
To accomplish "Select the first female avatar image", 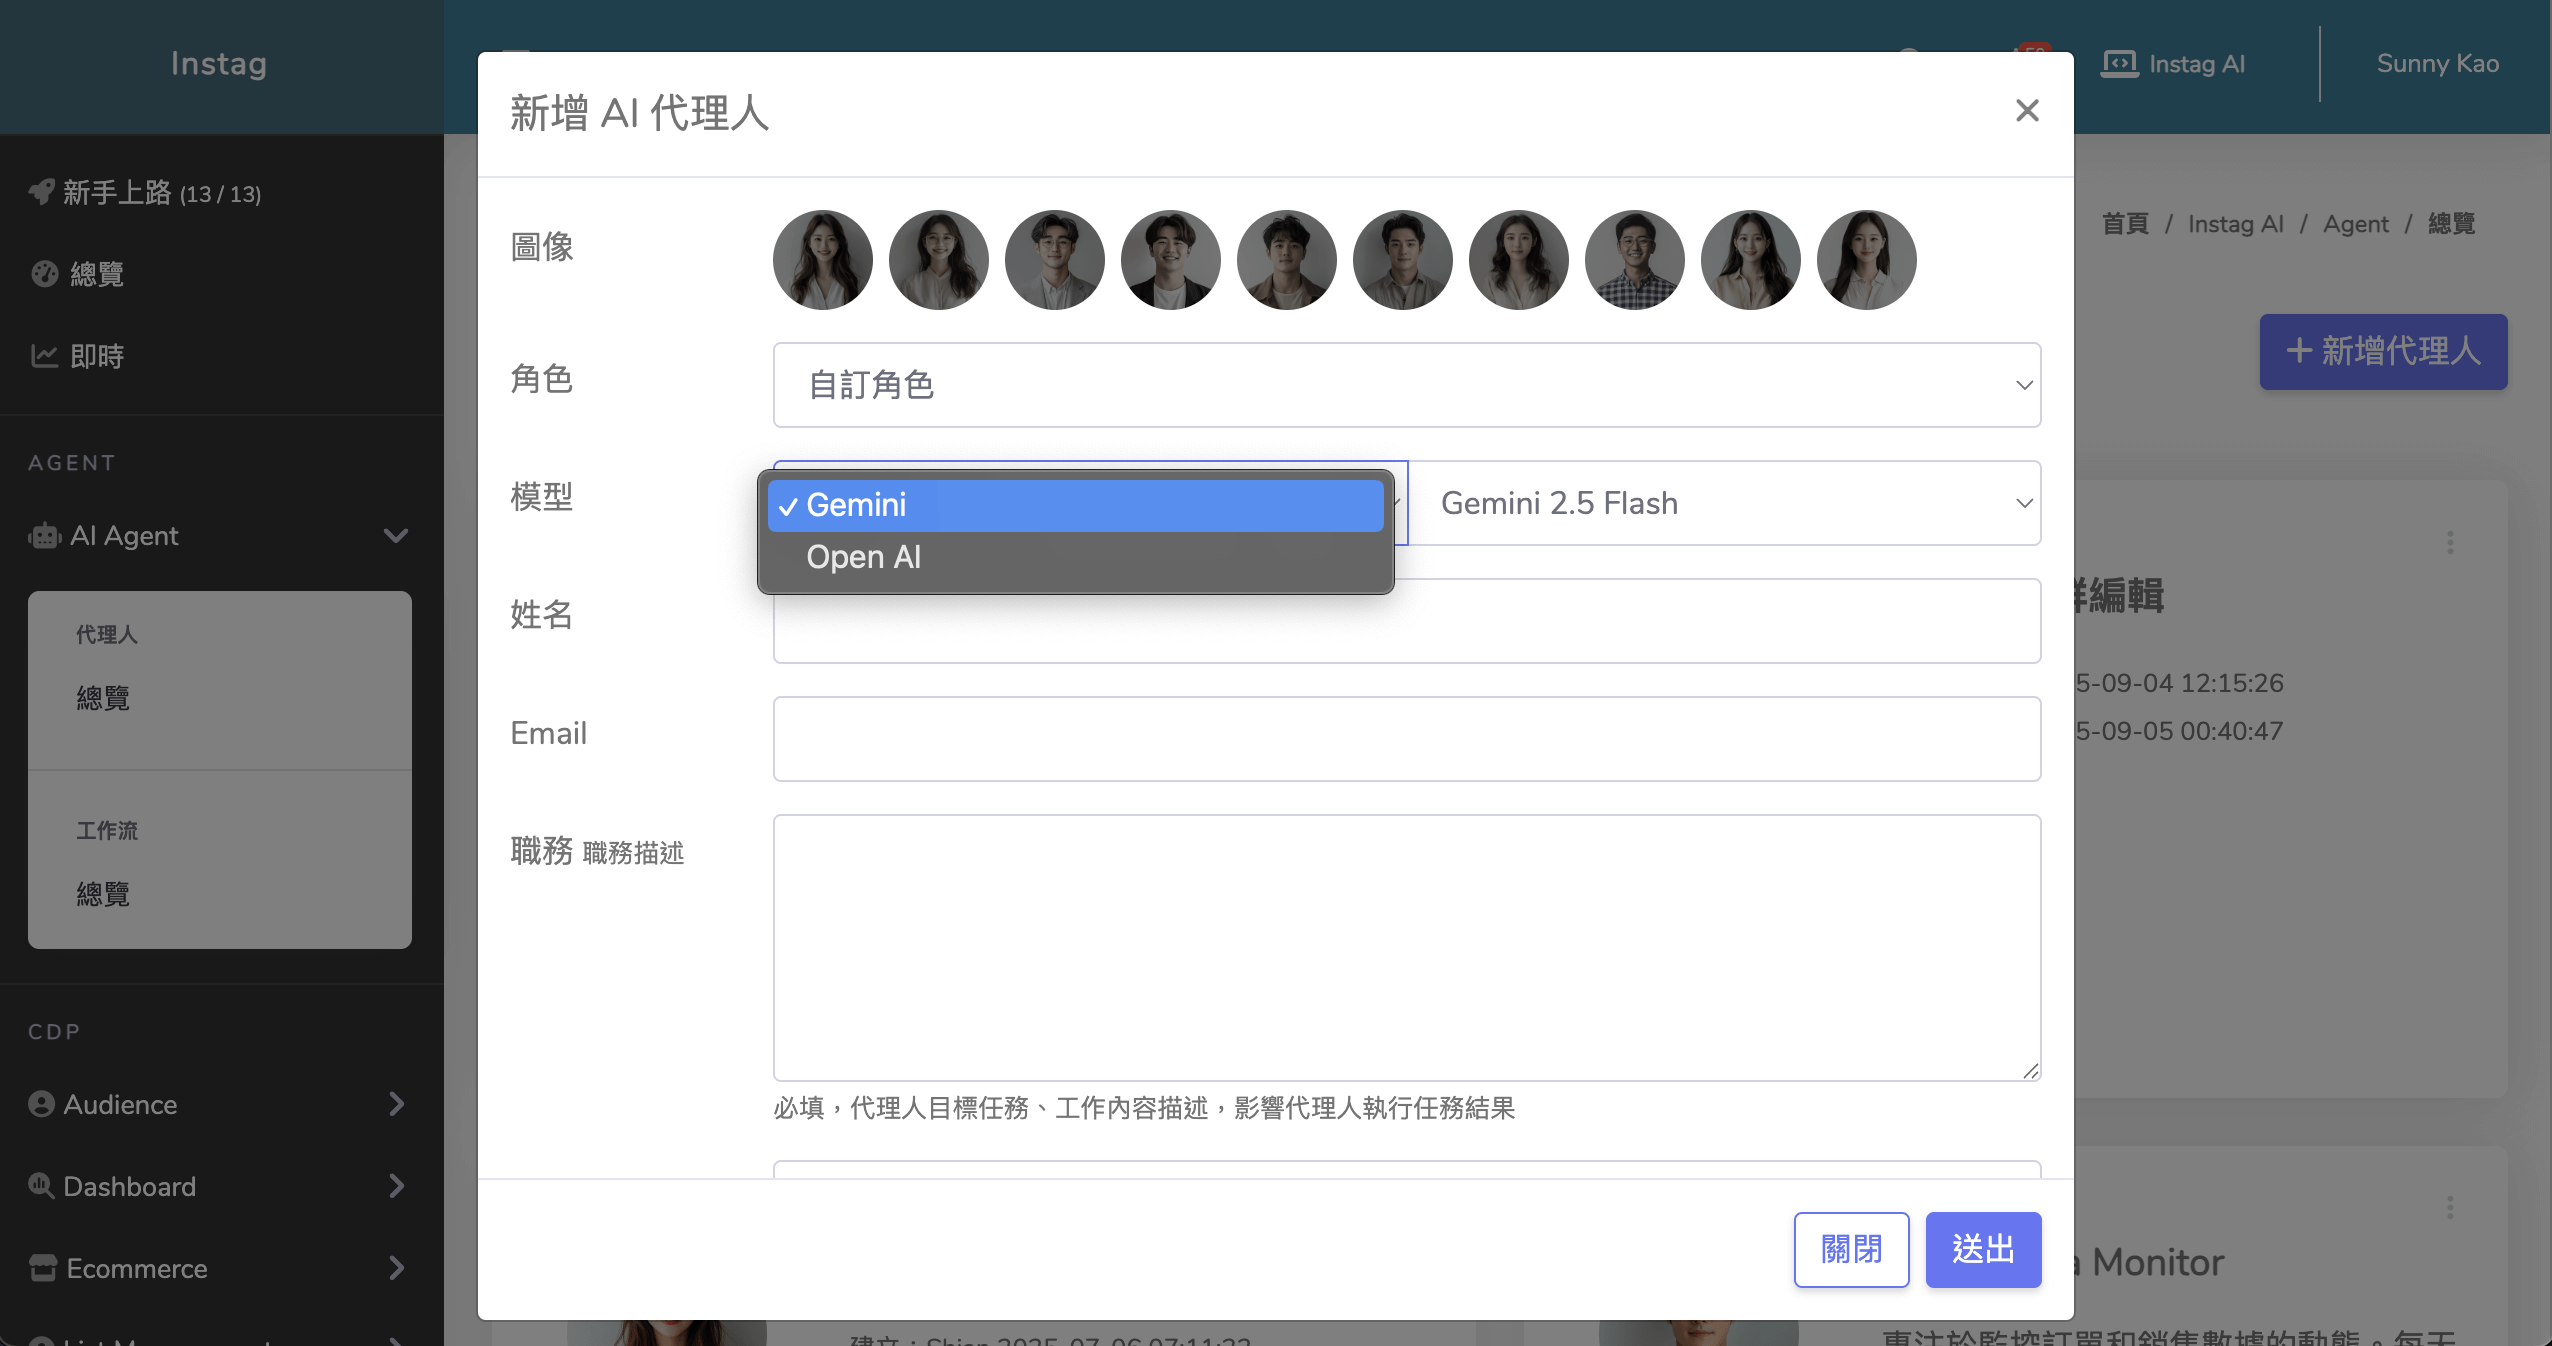I will point(822,260).
